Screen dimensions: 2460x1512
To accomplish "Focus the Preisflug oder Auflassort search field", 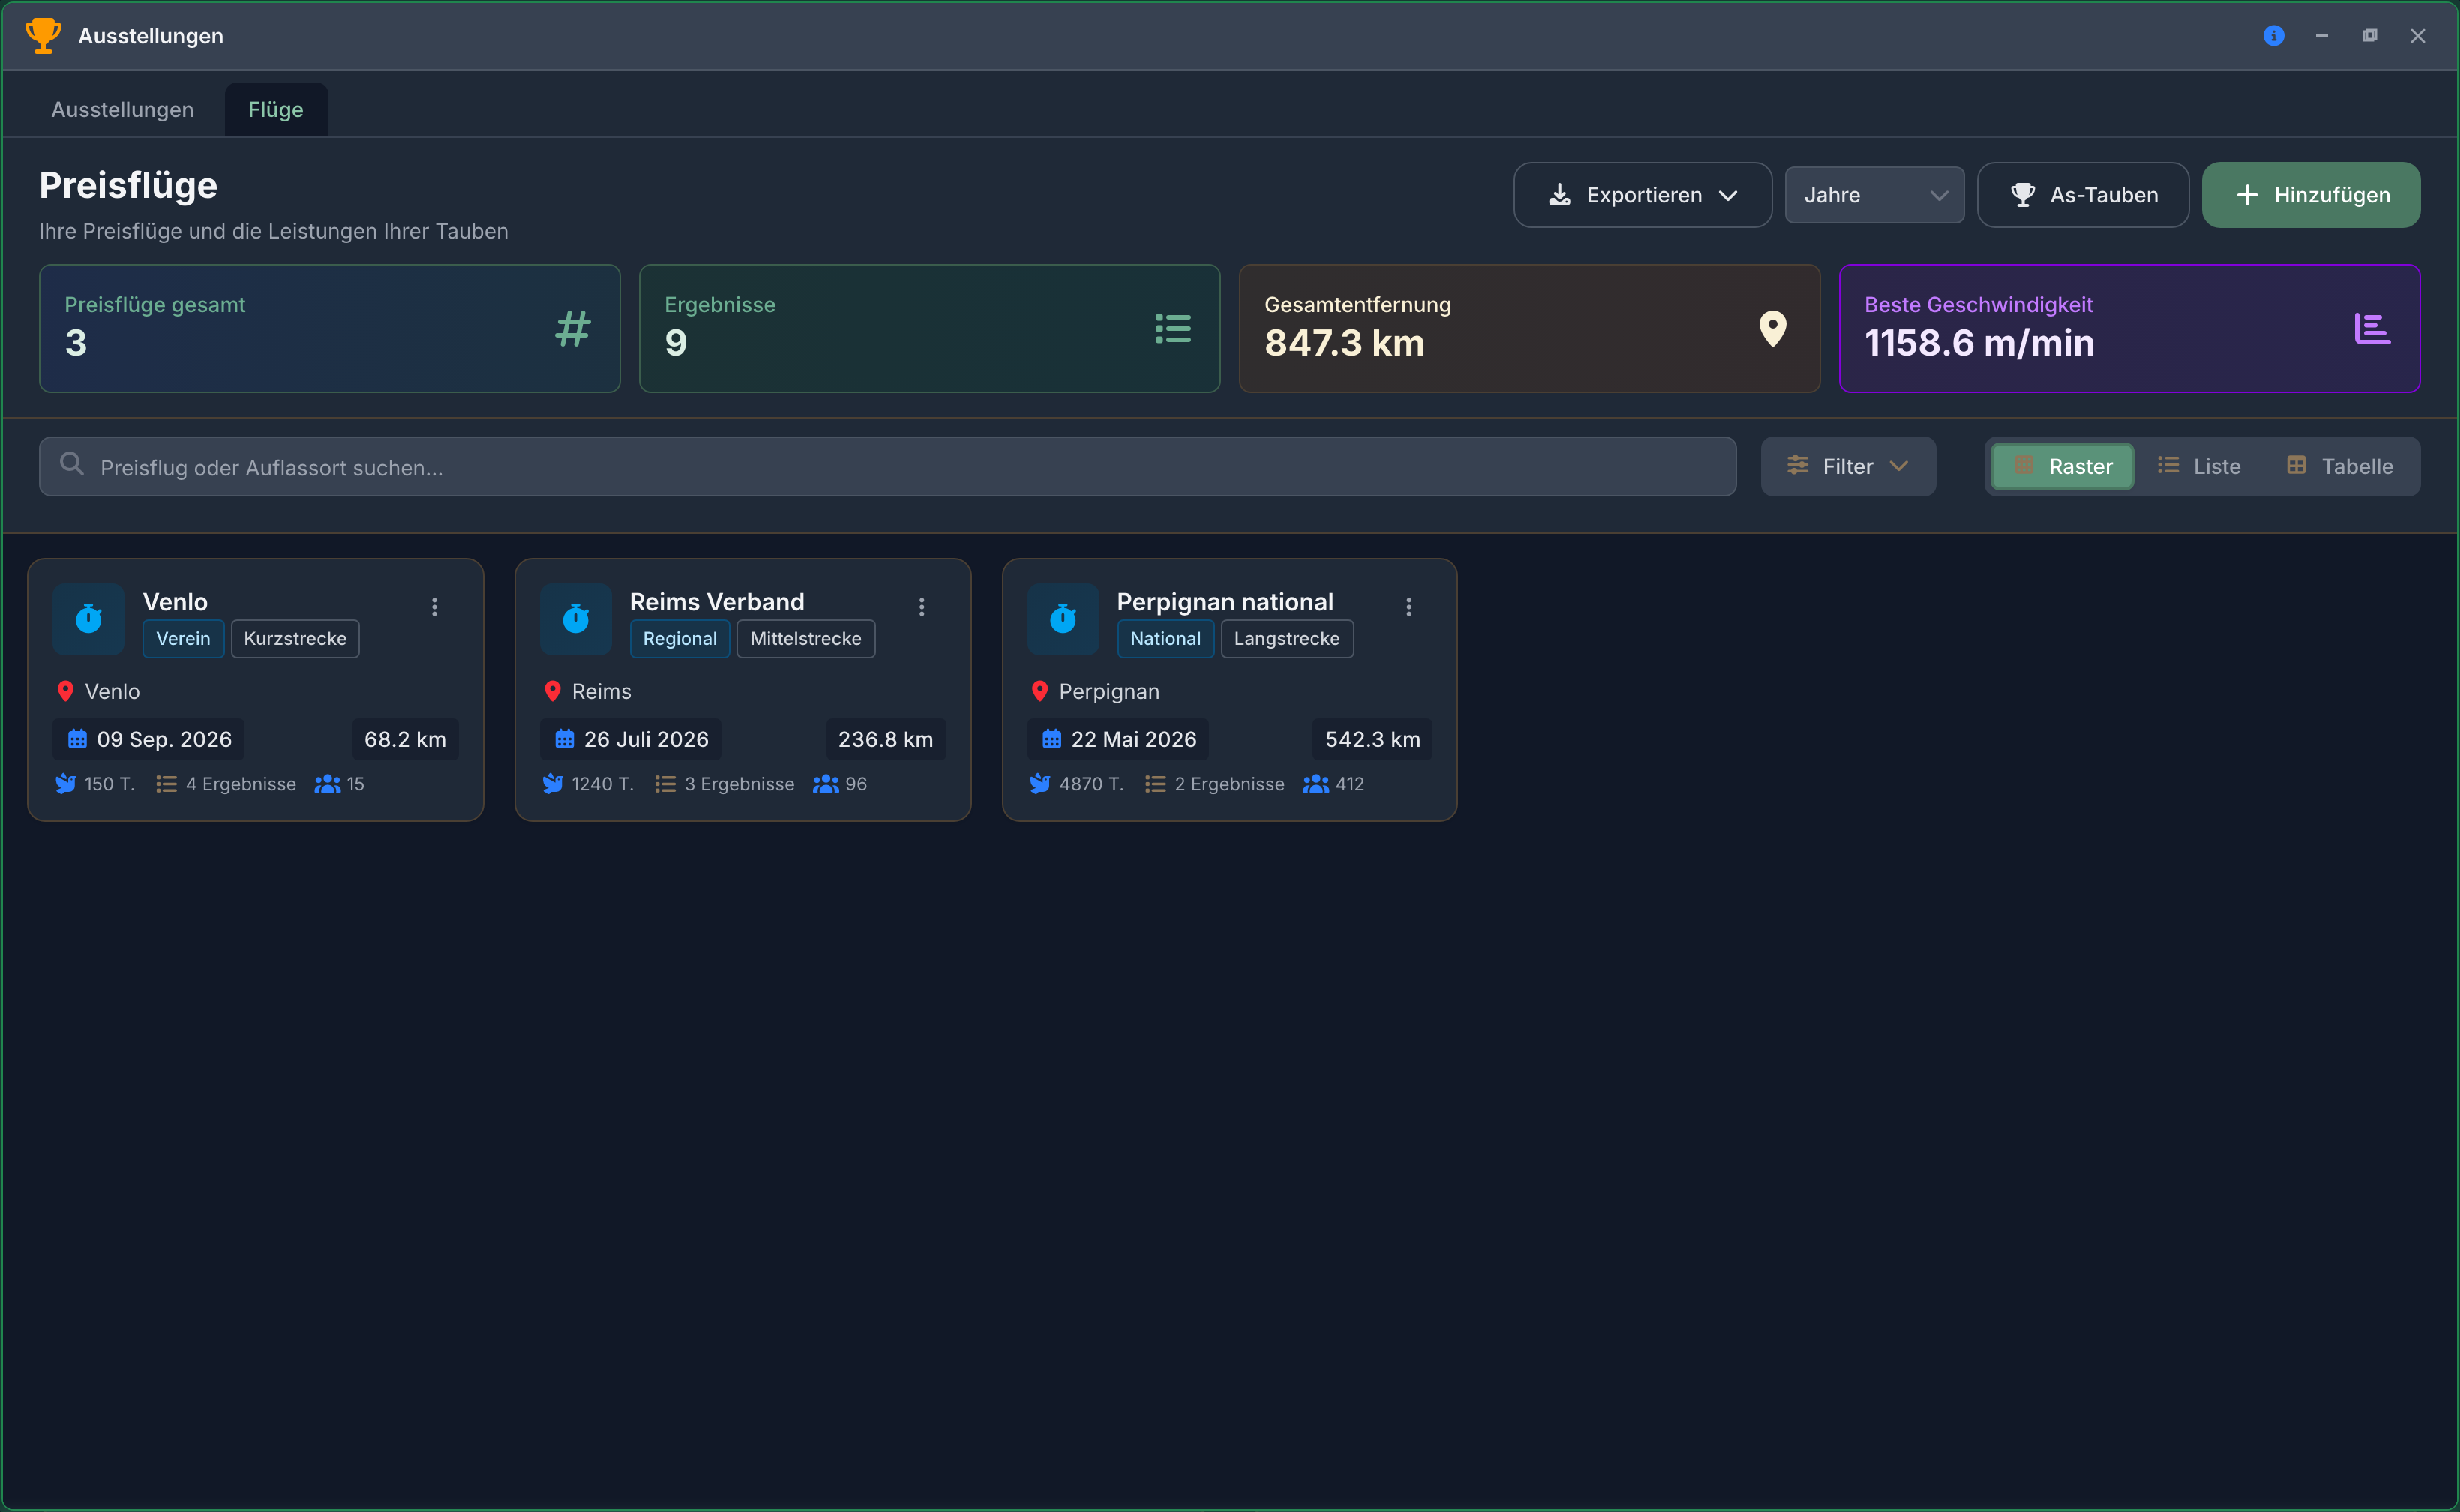I will click(887, 466).
